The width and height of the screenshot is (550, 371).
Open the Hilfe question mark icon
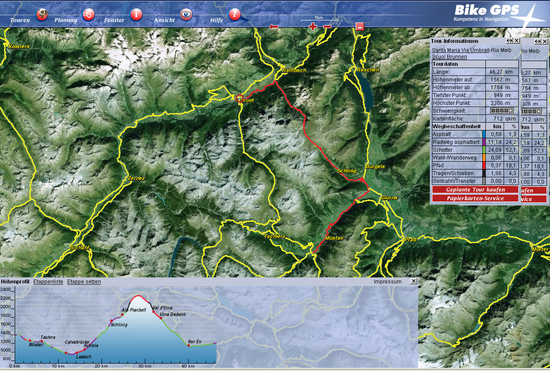pyautogui.click(x=234, y=15)
